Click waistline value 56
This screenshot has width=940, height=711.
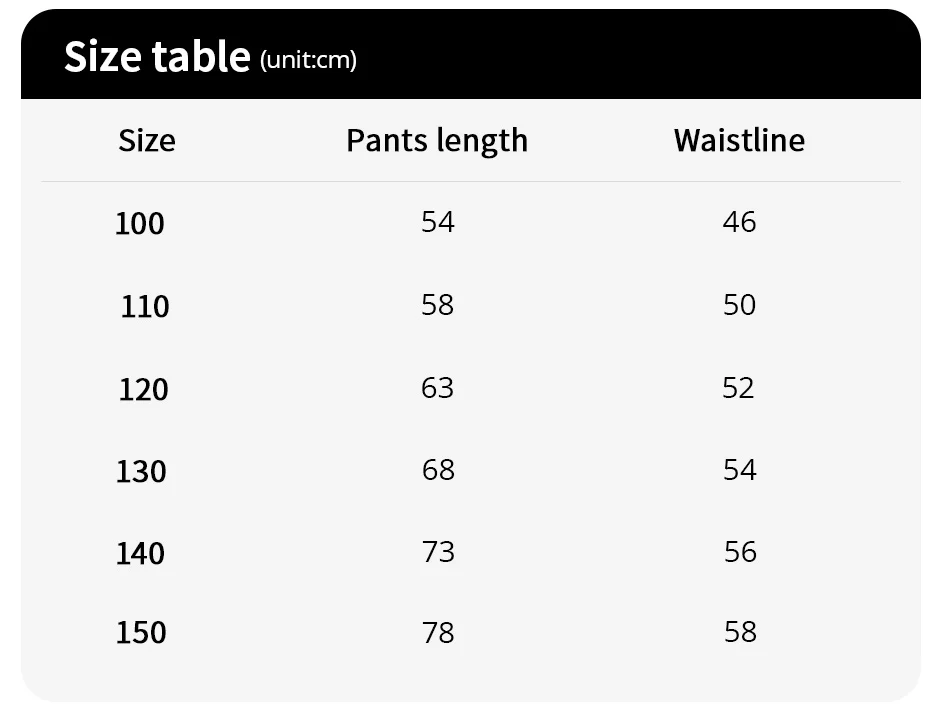pyautogui.click(x=740, y=552)
